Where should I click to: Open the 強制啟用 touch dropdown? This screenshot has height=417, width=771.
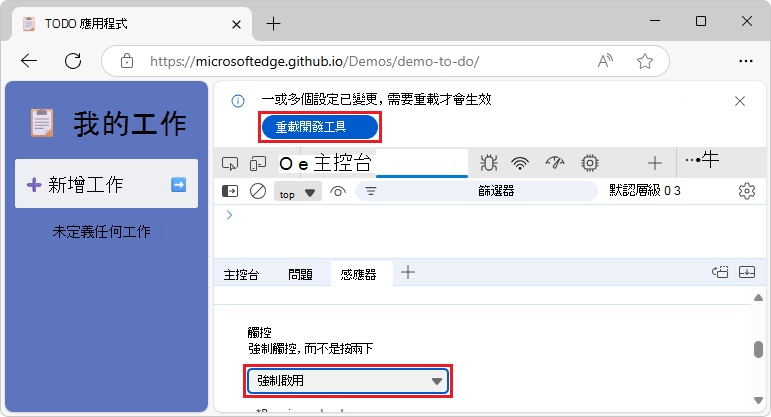pyautogui.click(x=348, y=381)
